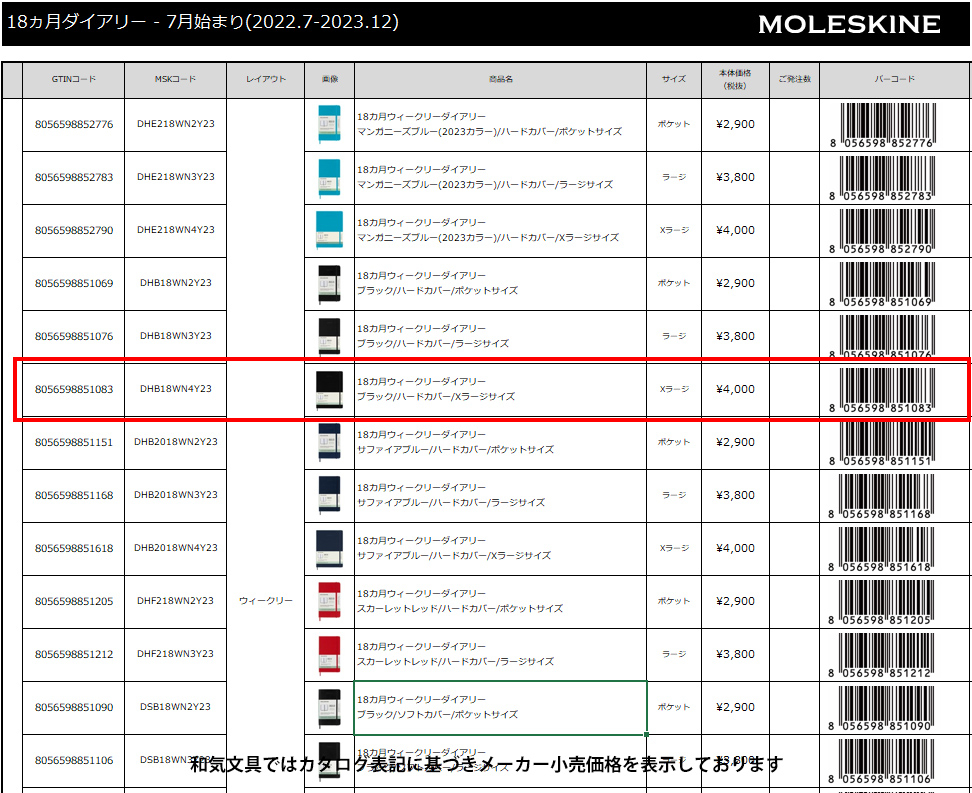The image size is (972, 793).
Task: Click the Black hardcover pocket diary thumbnail
Action: tap(329, 283)
